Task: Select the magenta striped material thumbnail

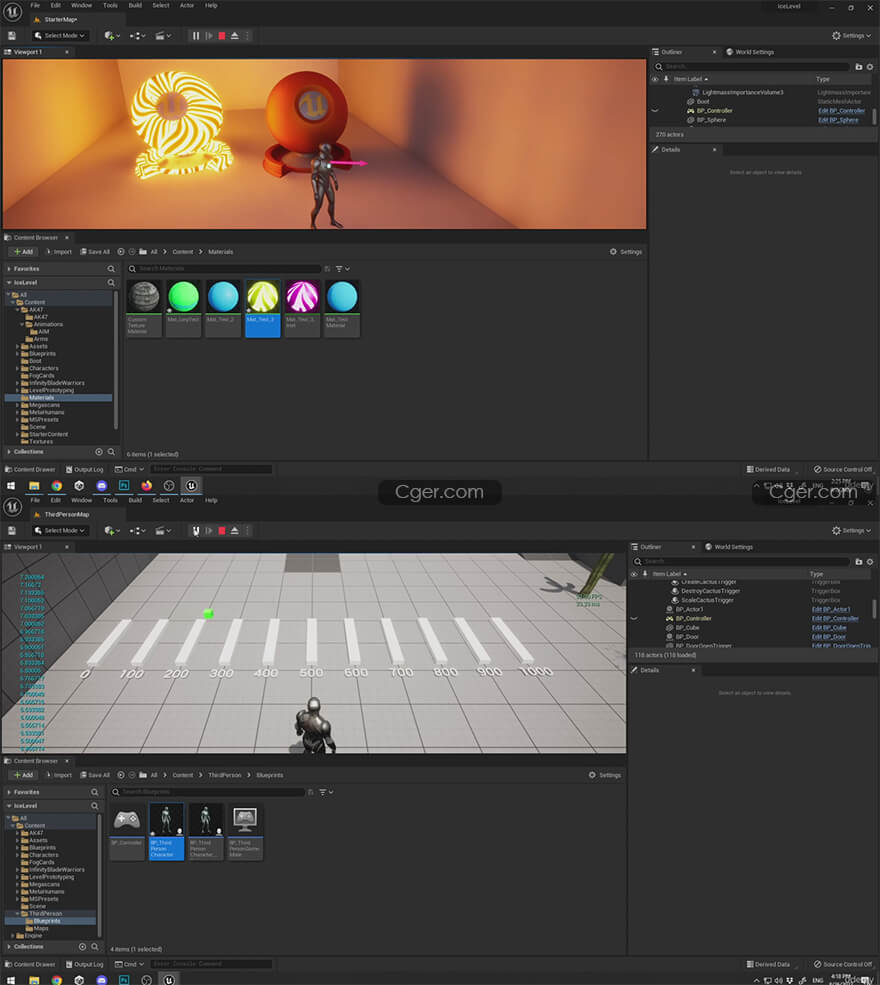Action: 302,308
